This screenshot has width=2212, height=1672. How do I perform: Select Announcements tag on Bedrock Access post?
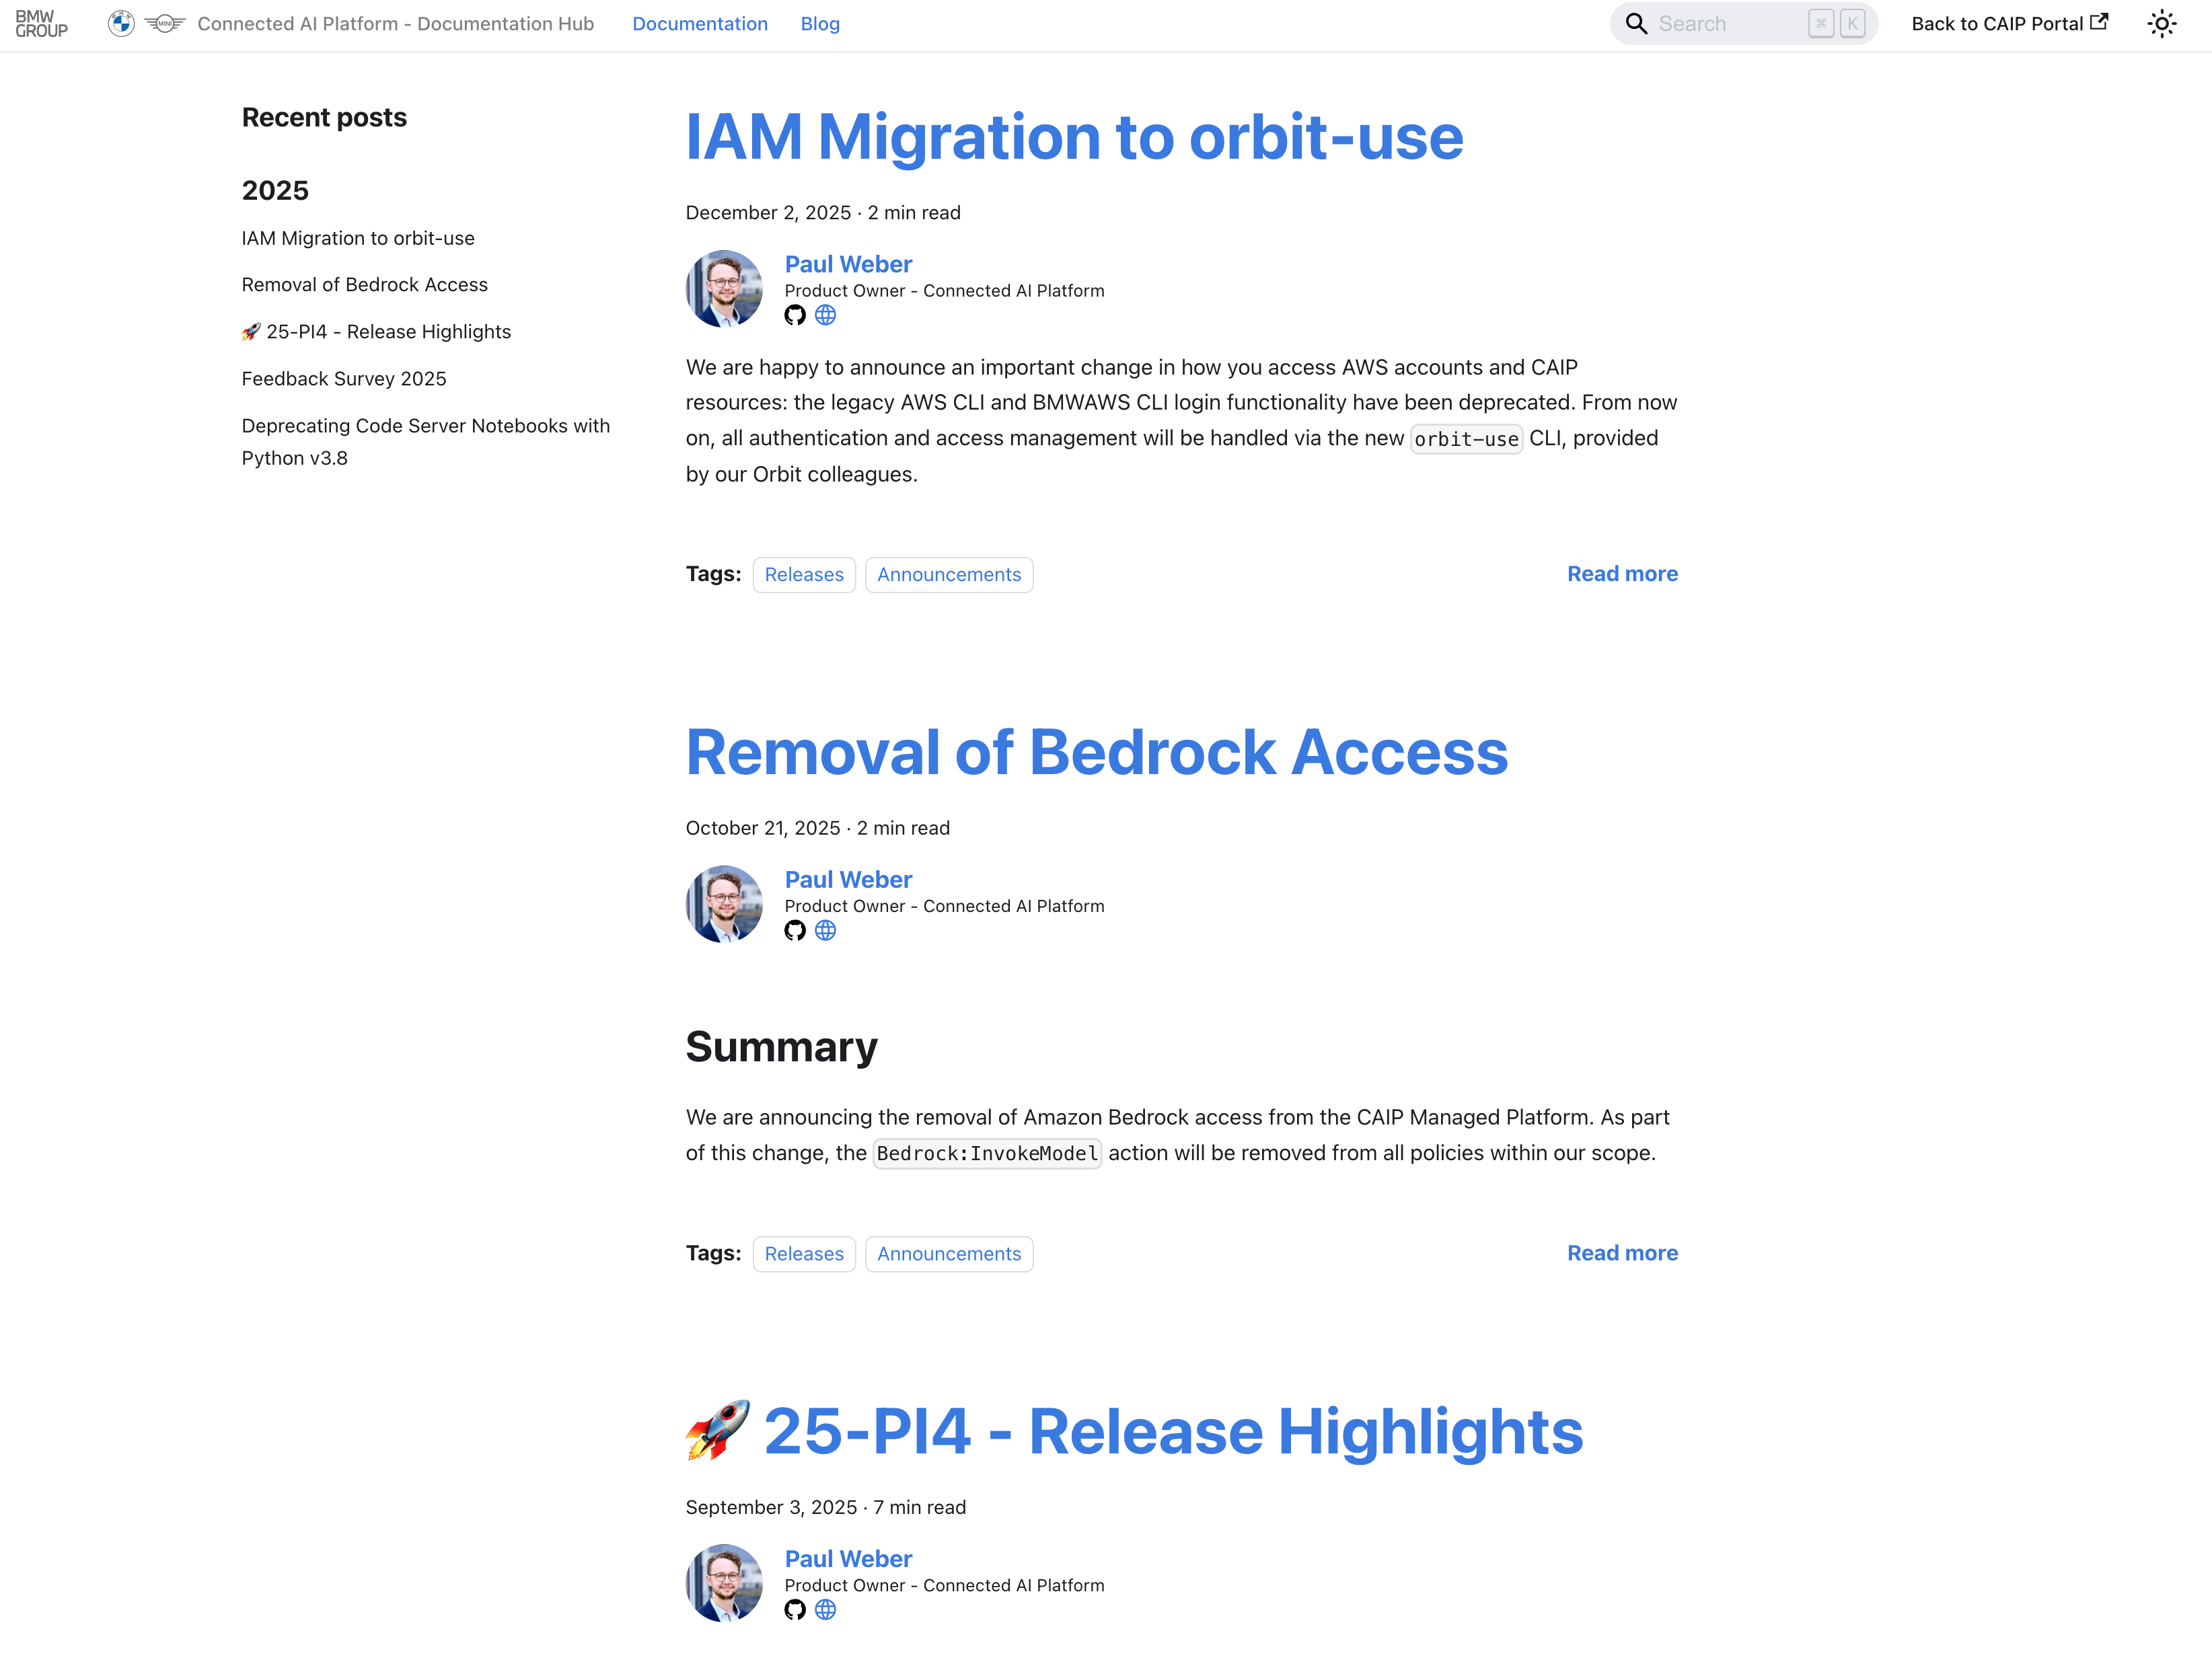(x=949, y=1254)
